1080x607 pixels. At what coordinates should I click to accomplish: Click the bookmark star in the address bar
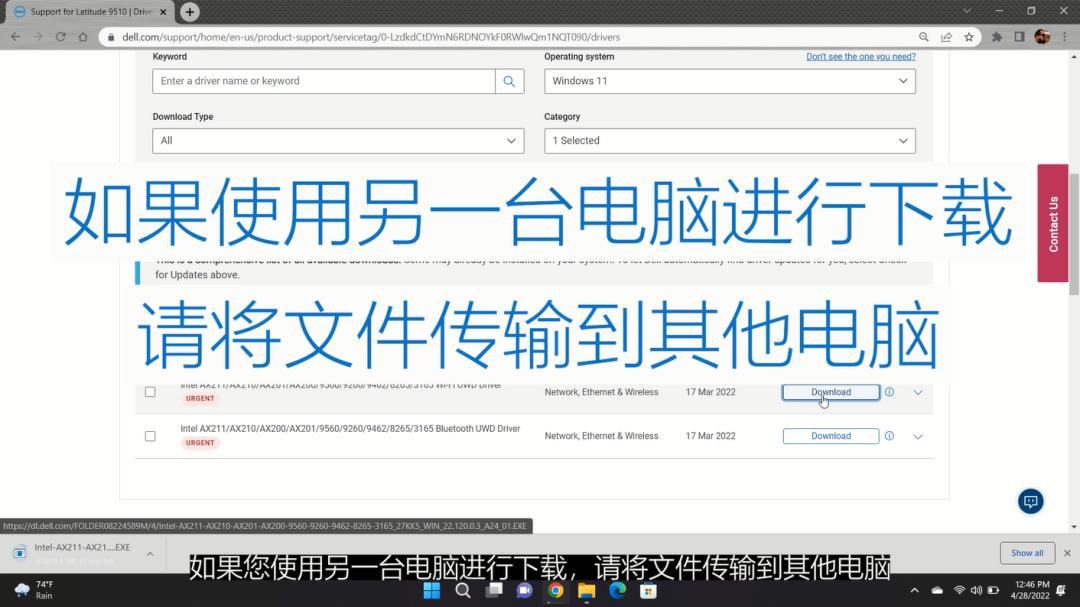pyautogui.click(x=969, y=35)
